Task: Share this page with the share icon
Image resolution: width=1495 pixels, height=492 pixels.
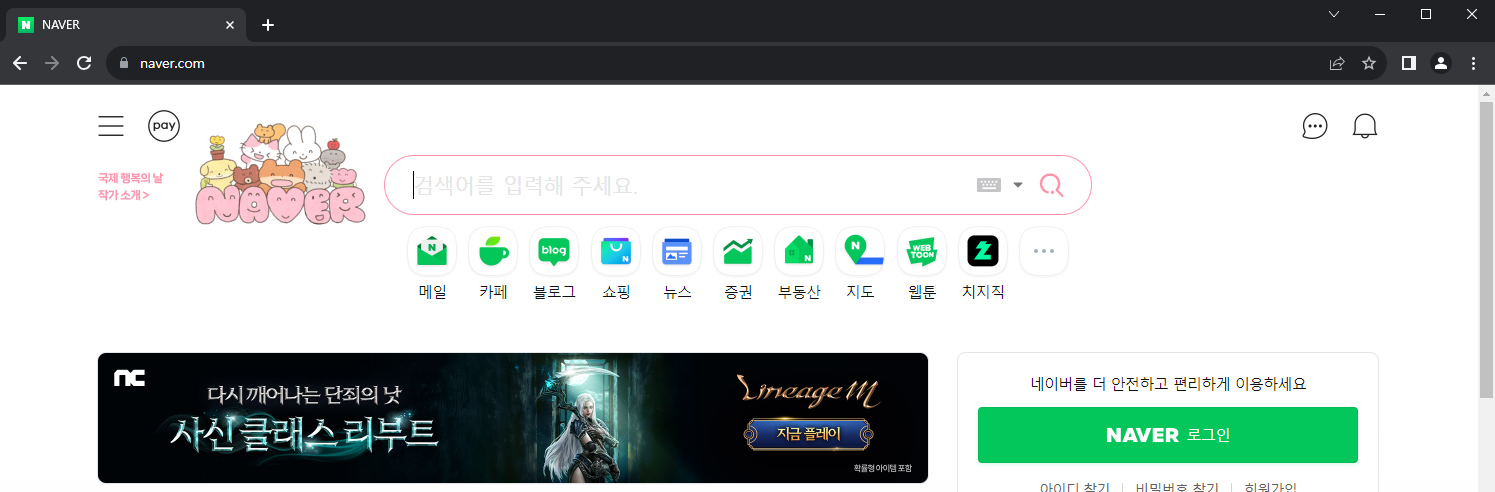Action: coord(1337,63)
